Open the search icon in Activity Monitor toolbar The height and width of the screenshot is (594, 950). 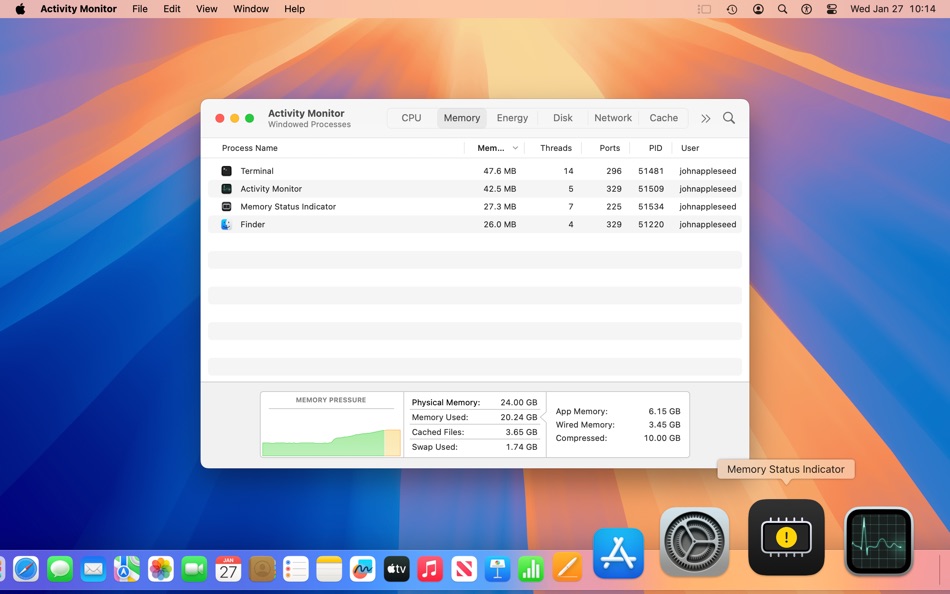729,117
